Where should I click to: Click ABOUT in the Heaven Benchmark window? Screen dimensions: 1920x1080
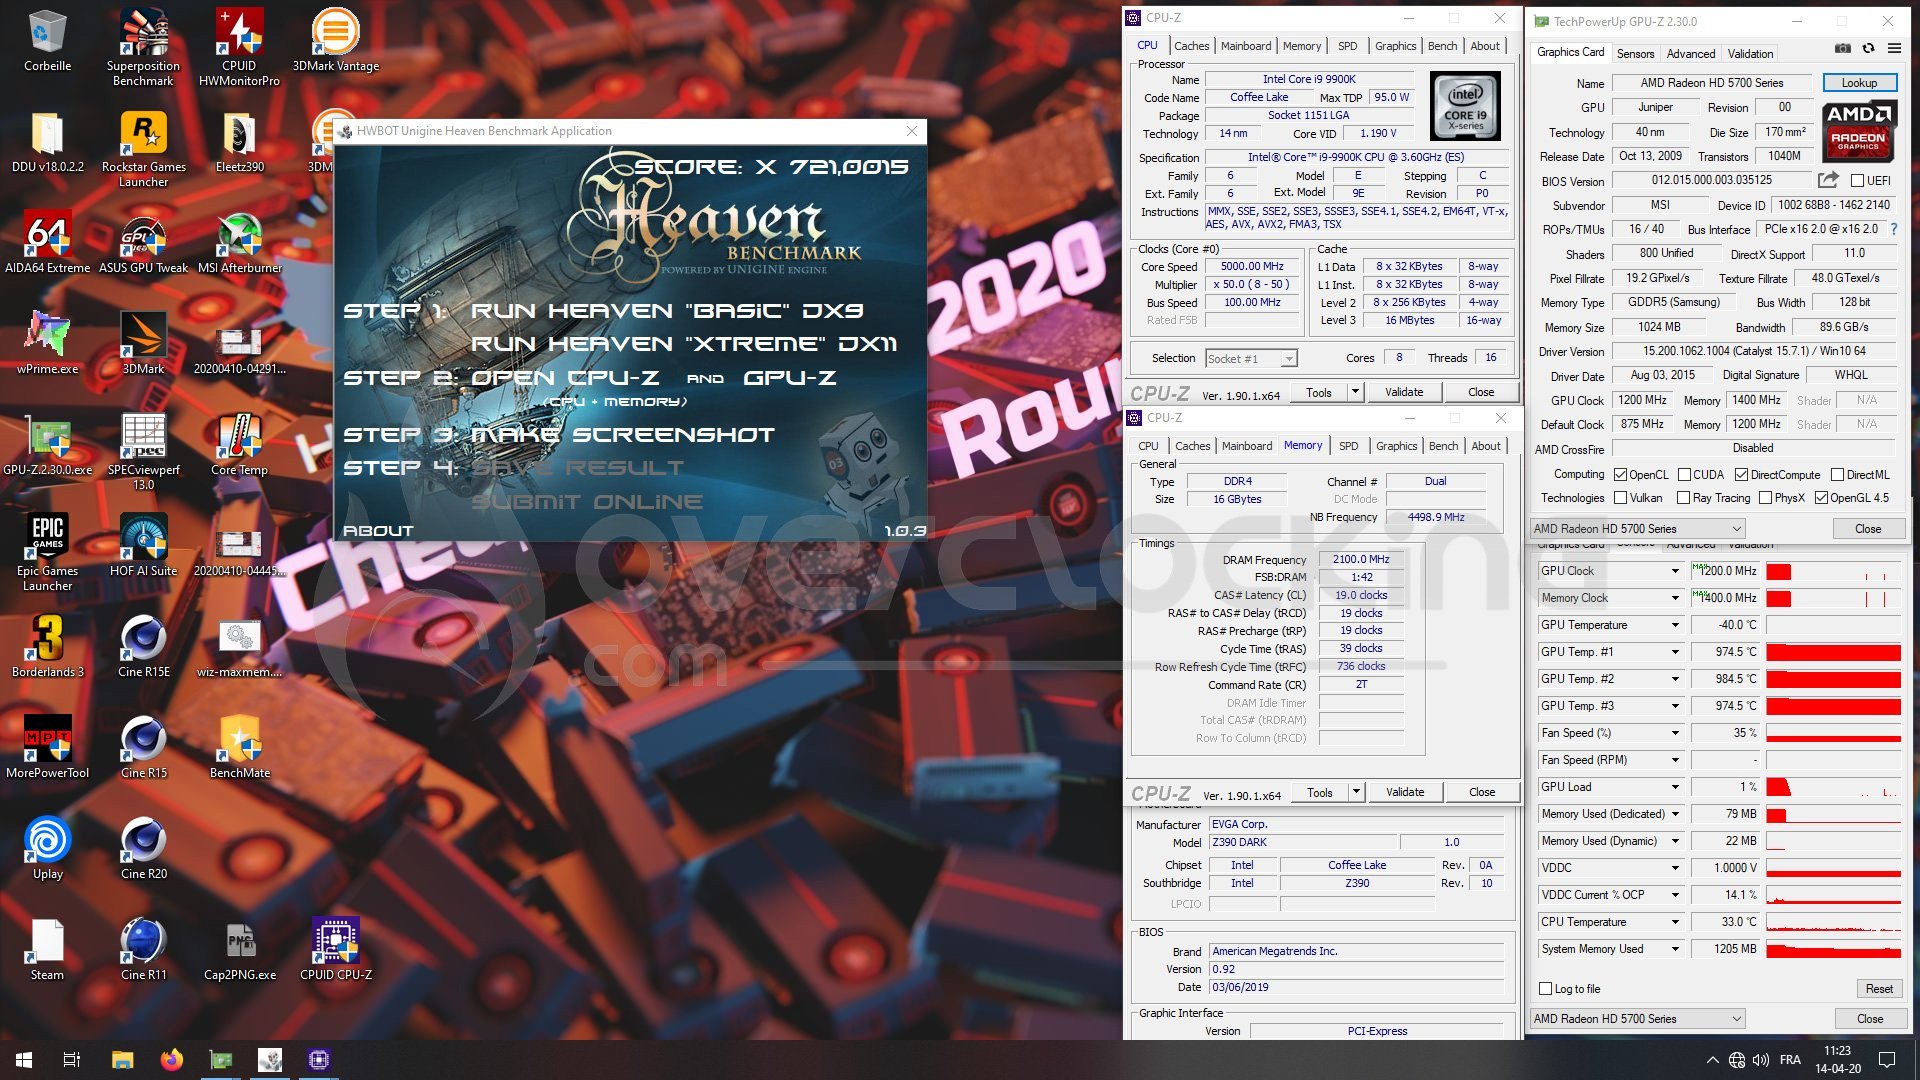(378, 531)
